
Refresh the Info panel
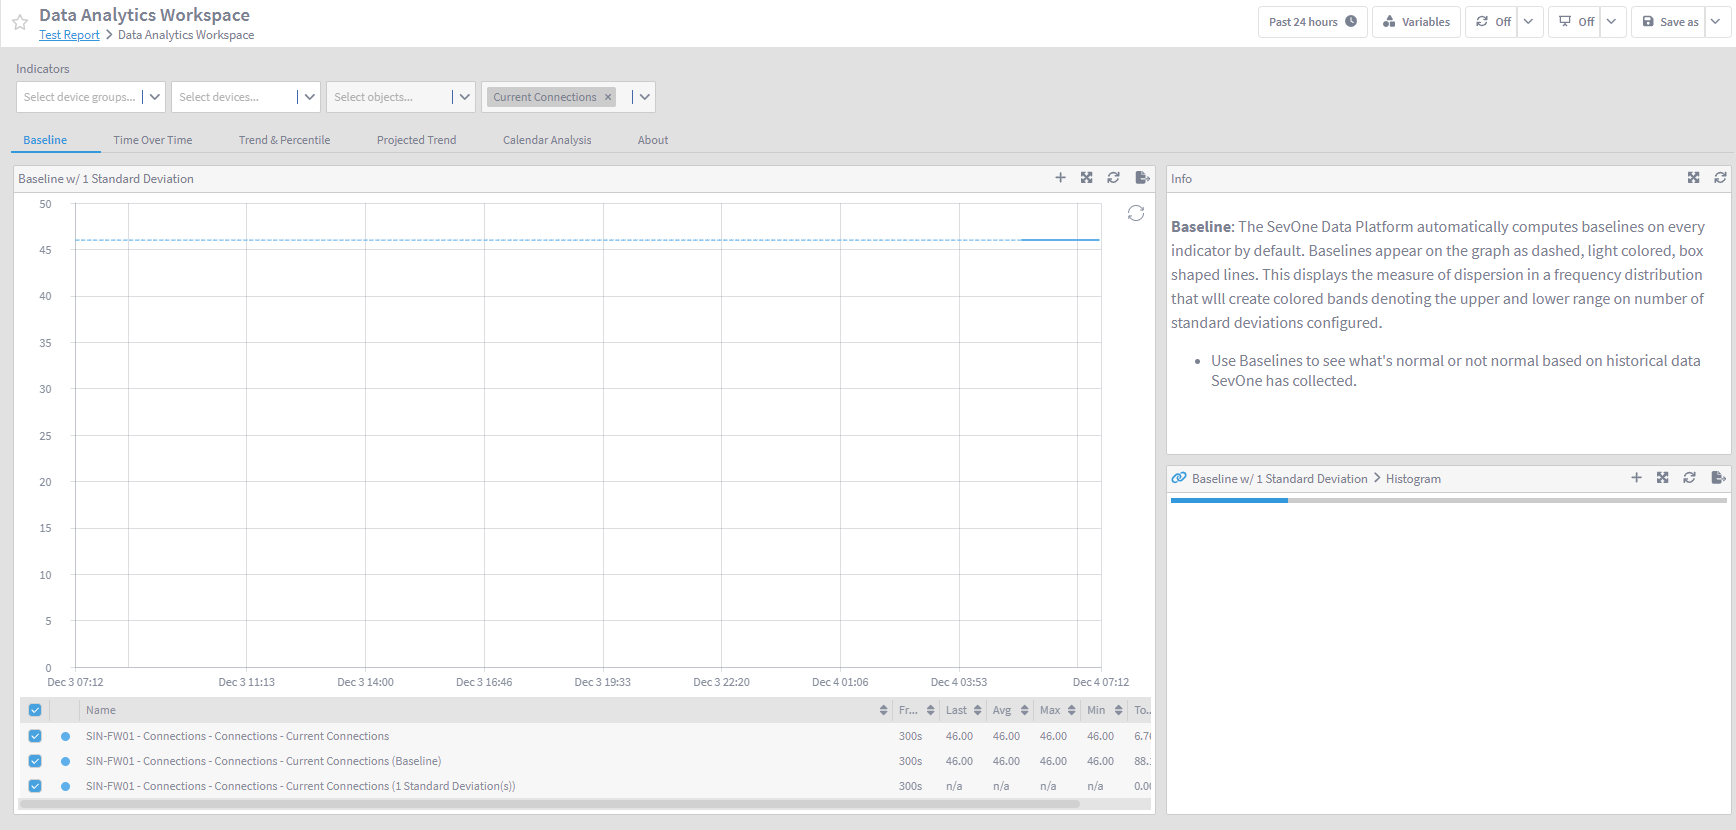point(1720,178)
